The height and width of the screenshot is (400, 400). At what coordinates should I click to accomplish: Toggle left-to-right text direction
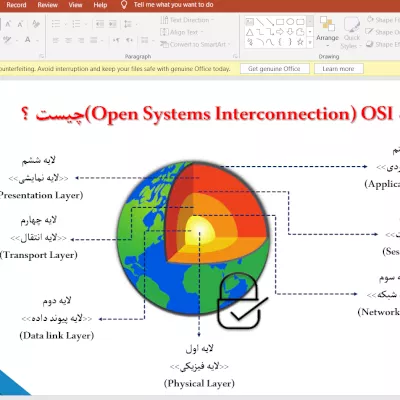[116, 40]
